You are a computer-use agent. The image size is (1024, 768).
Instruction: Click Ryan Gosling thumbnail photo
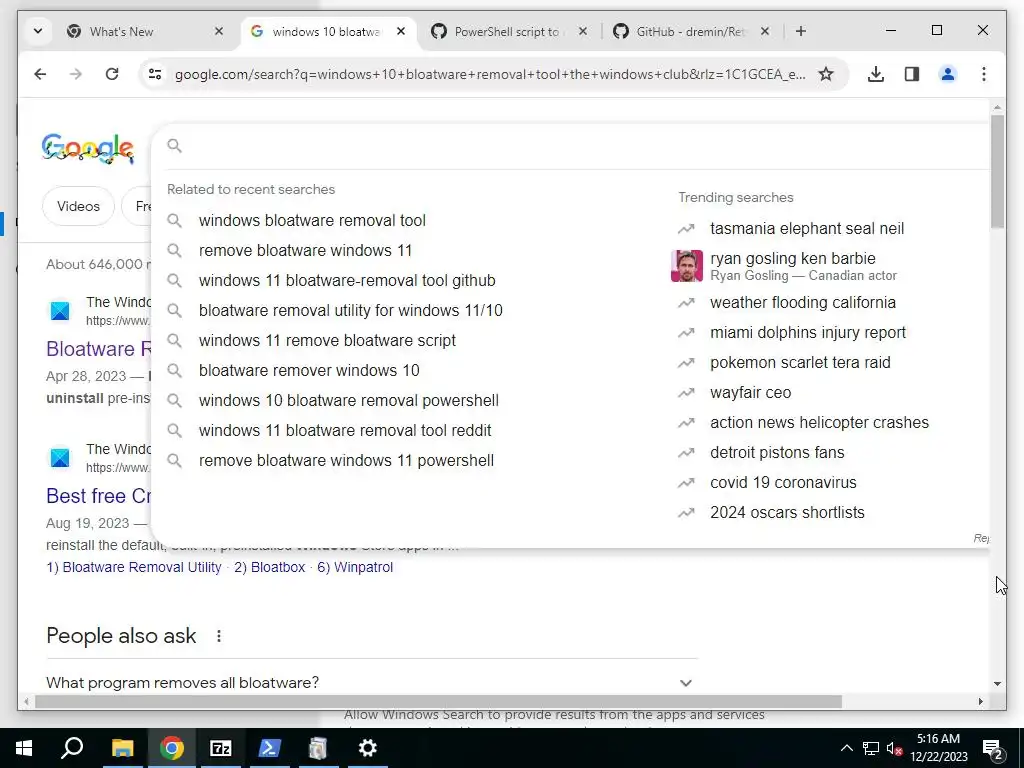[687, 266]
